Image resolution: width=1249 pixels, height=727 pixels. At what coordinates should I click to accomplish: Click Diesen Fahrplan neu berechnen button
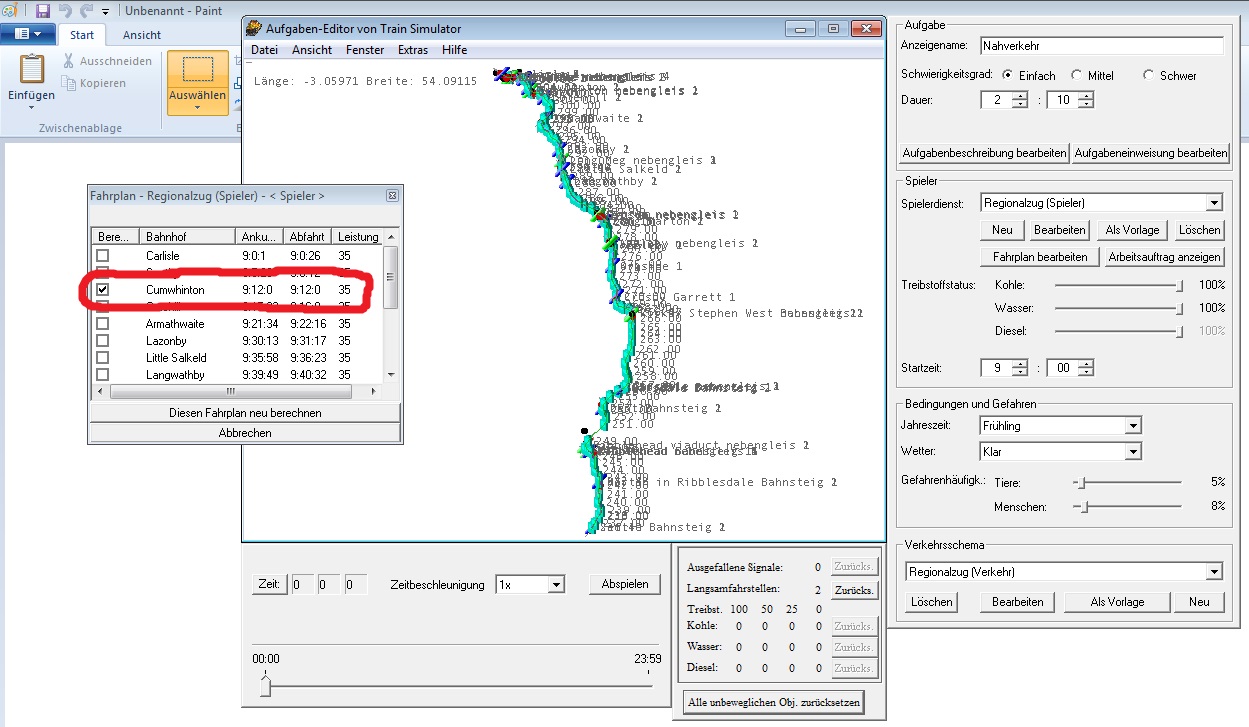tap(245, 412)
